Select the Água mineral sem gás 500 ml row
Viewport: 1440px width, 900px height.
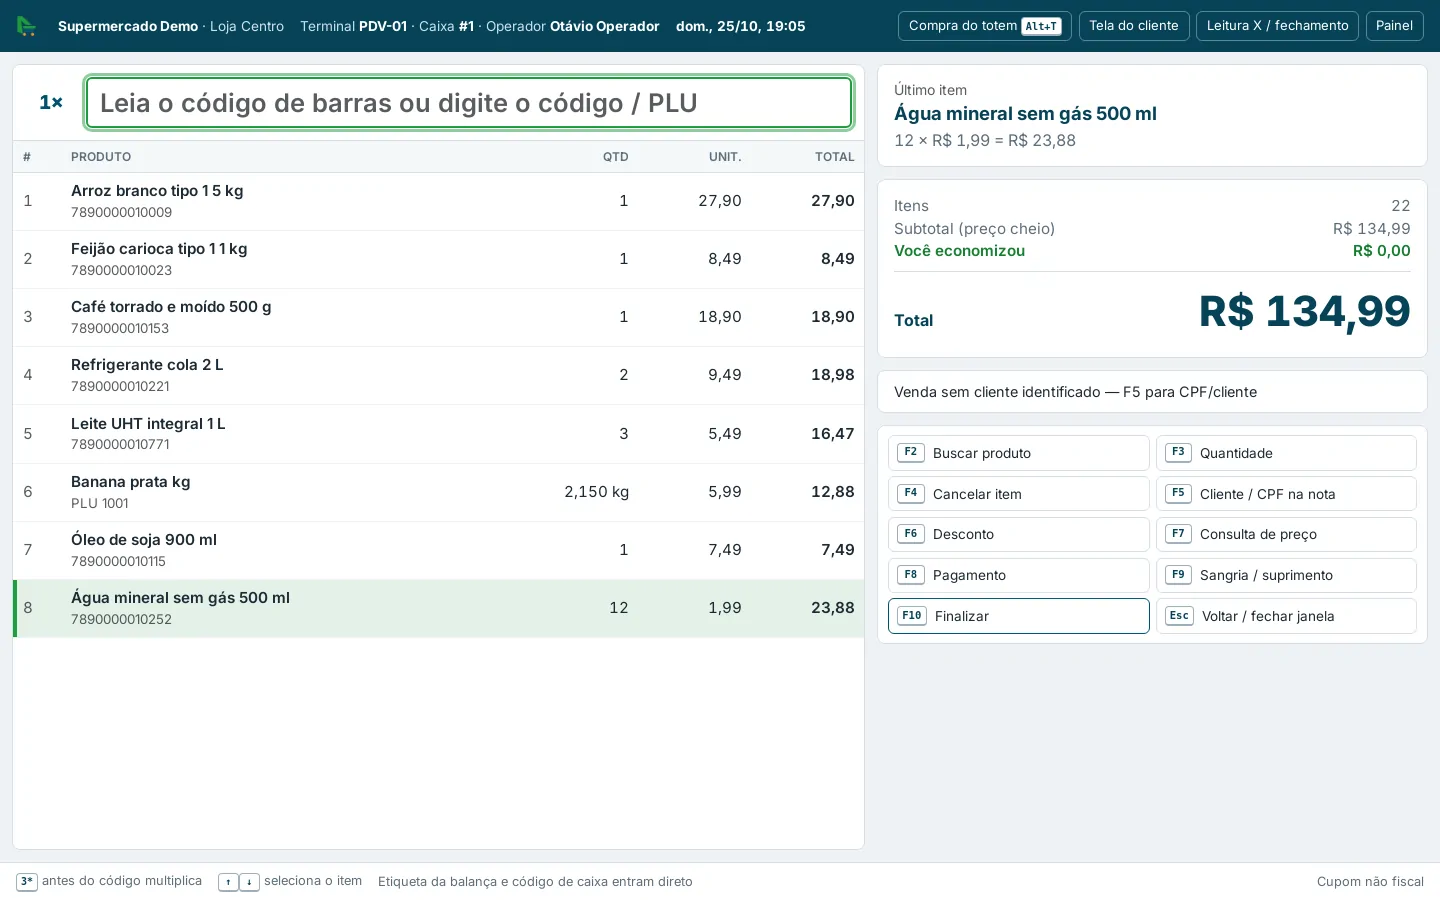pos(438,608)
